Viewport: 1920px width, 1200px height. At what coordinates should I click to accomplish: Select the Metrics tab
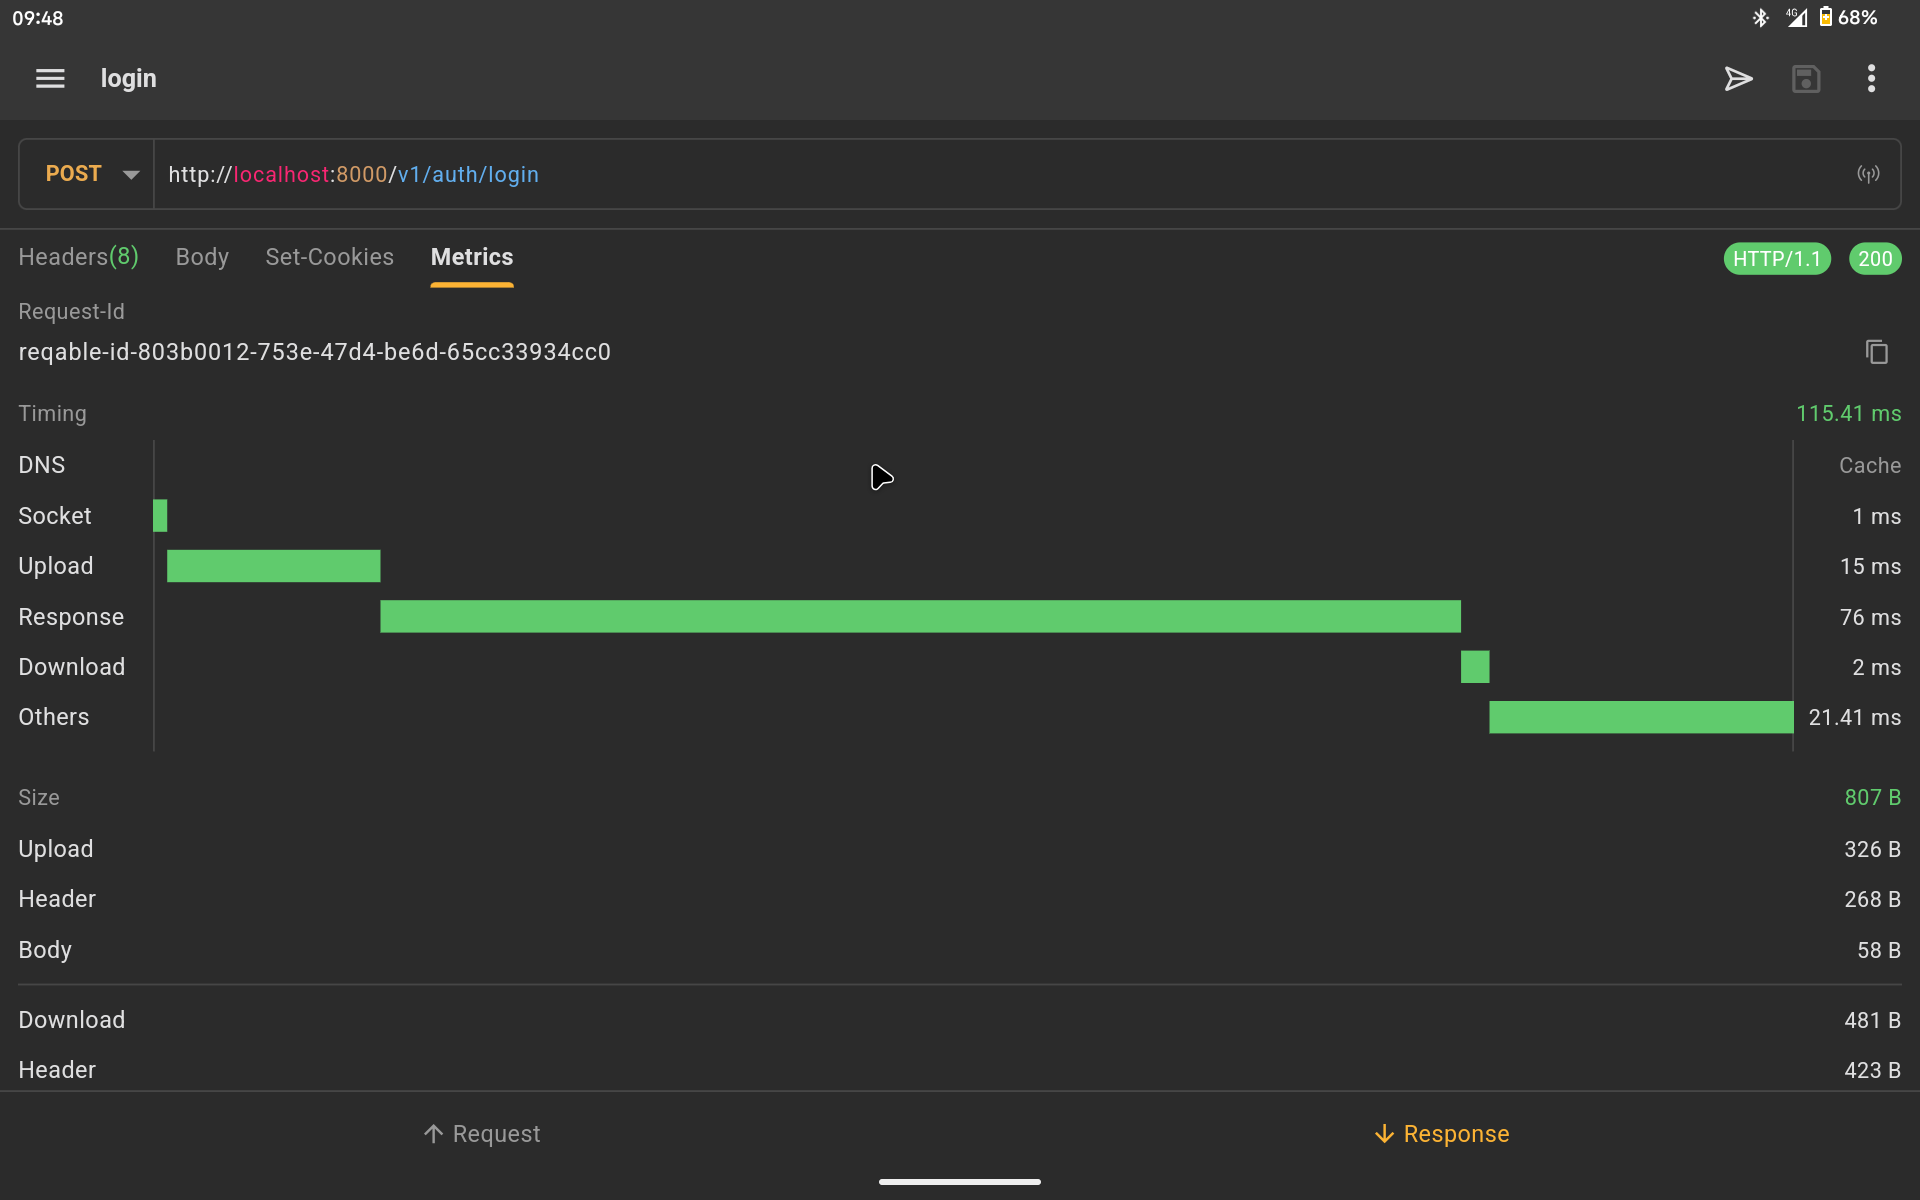471,257
